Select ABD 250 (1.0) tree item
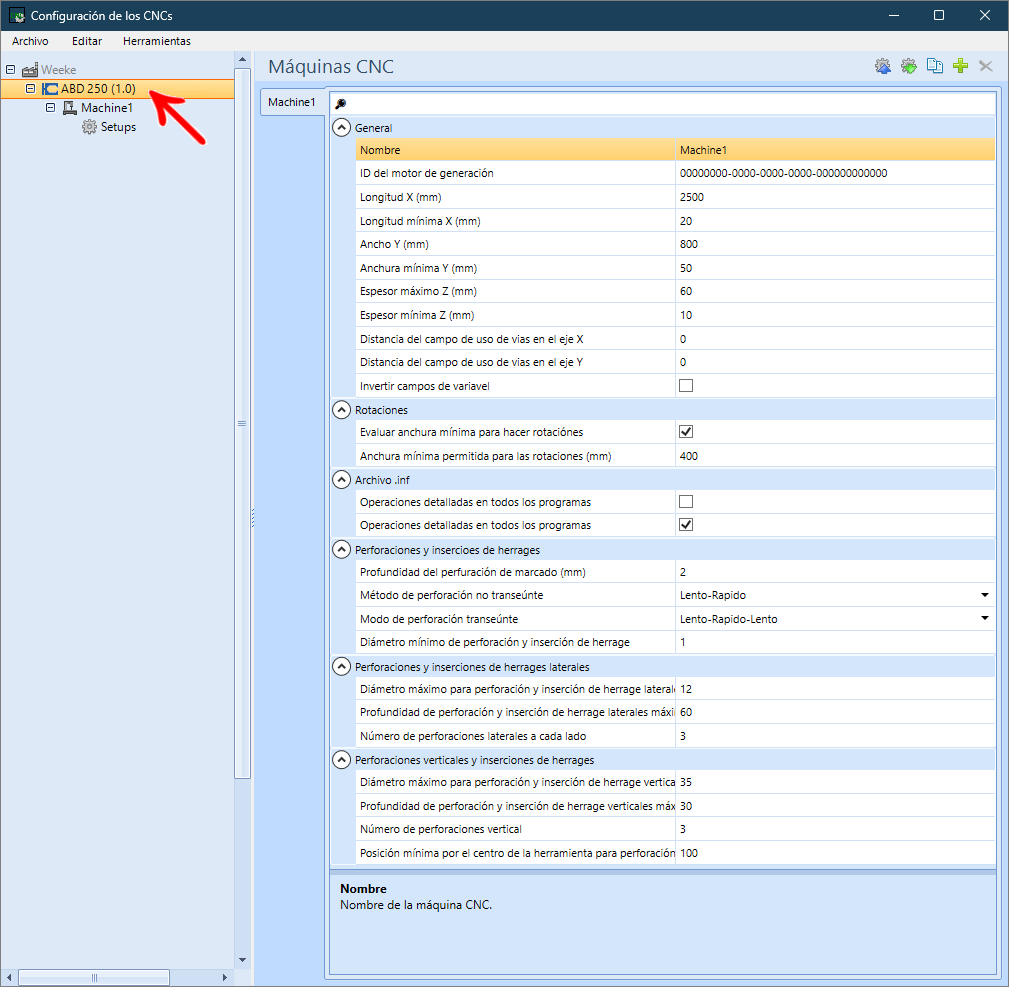Image resolution: width=1009 pixels, height=987 pixels. coord(98,89)
